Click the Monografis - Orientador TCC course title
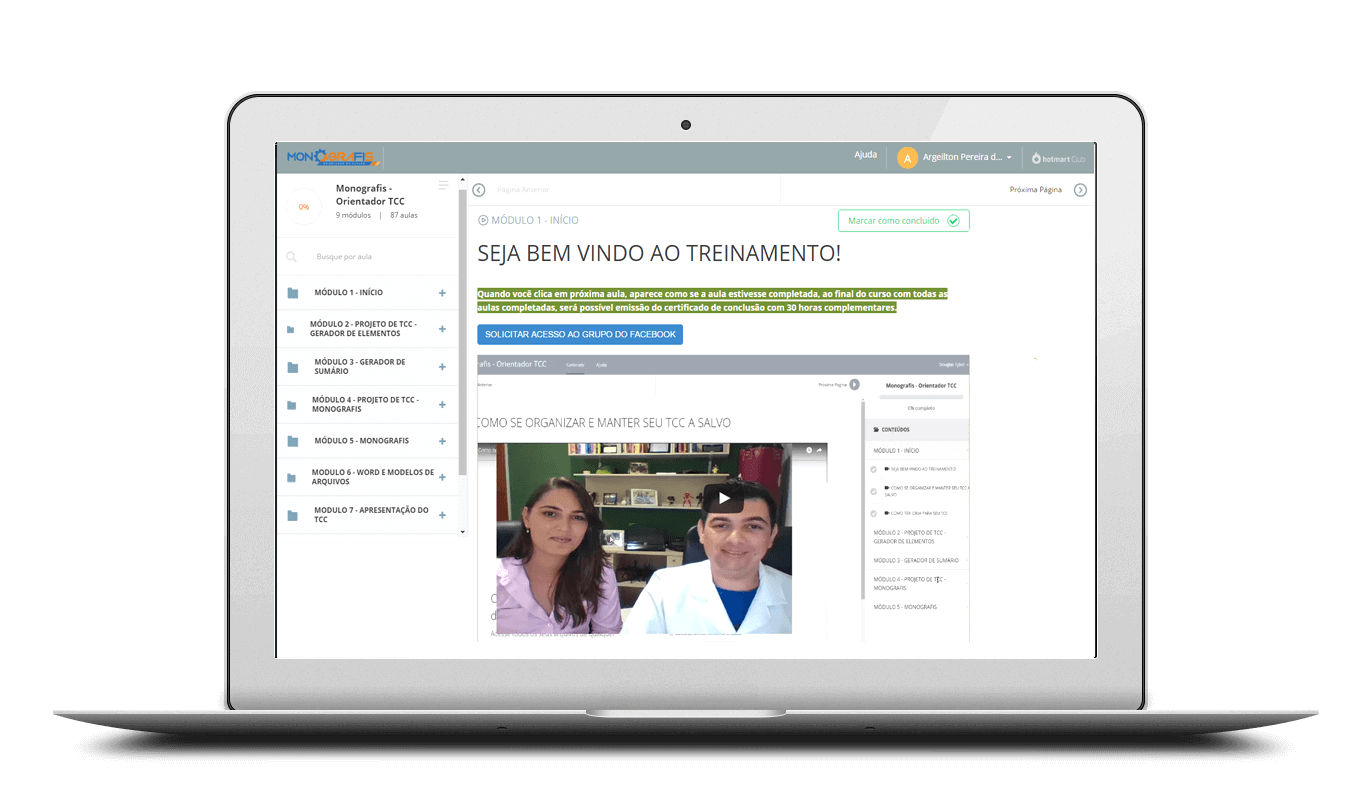The width and height of the screenshot is (1368, 786). (x=370, y=195)
